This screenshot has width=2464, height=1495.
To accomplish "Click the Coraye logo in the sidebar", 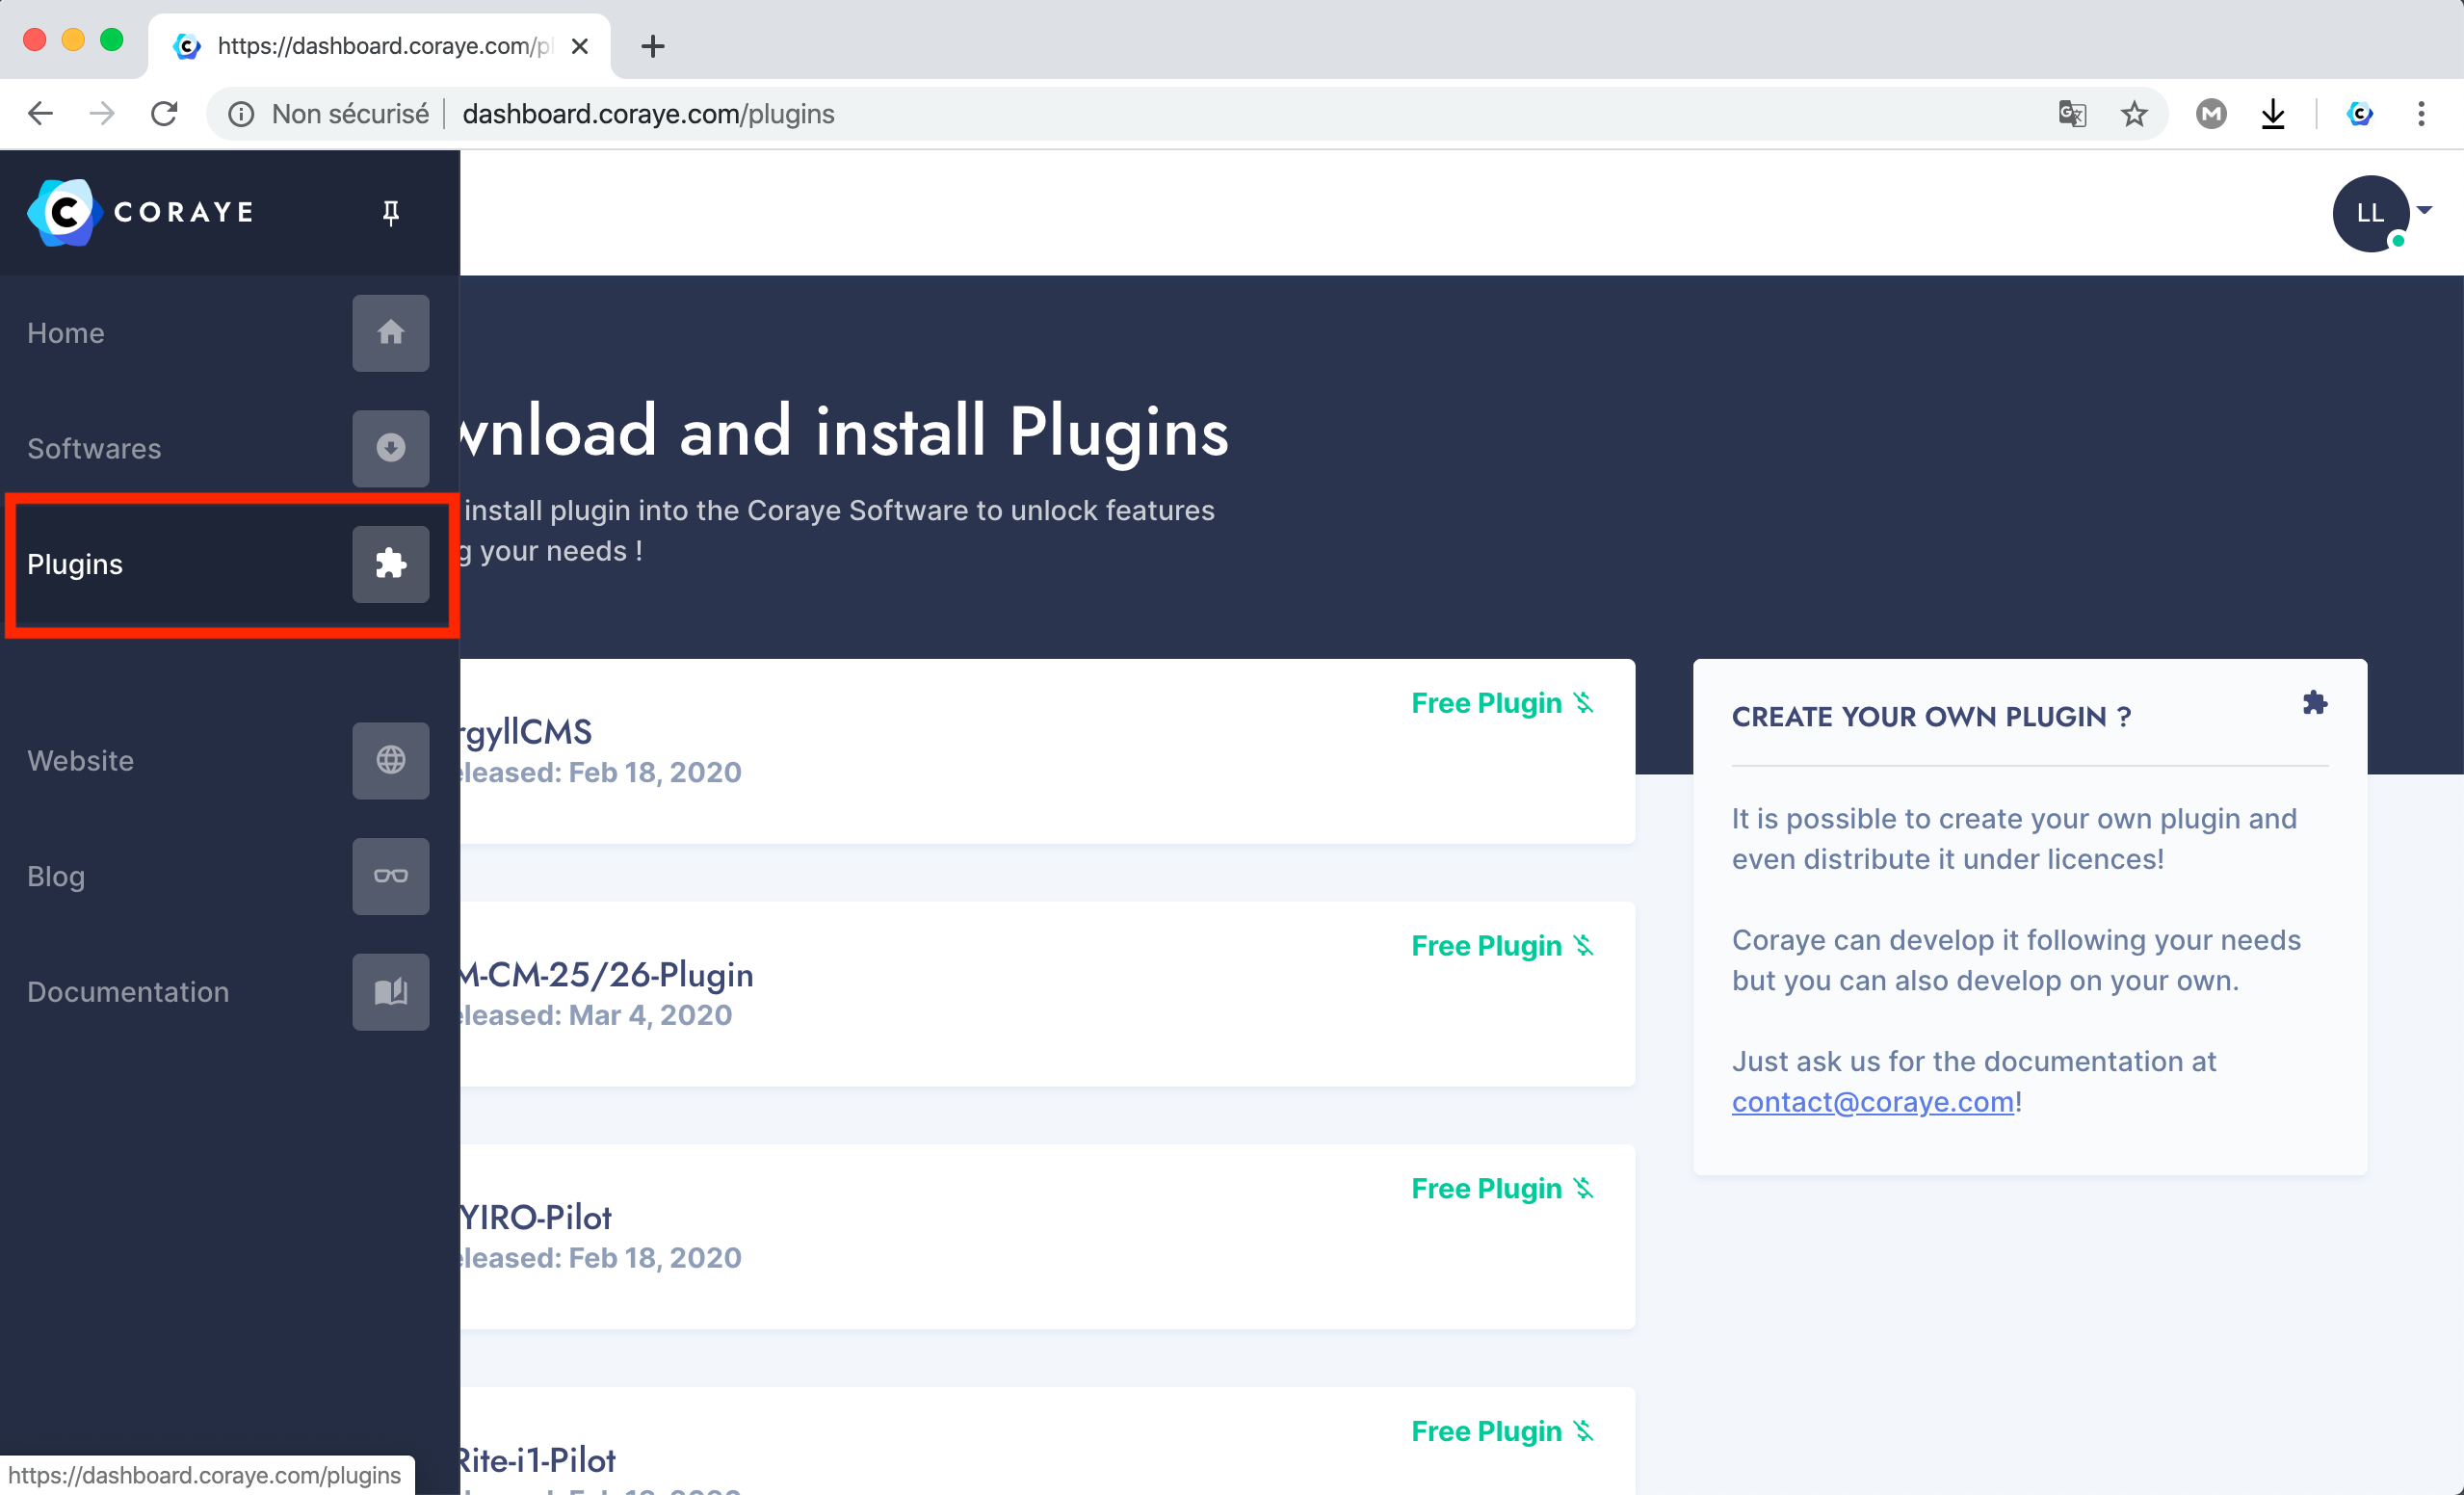I will tap(141, 212).
